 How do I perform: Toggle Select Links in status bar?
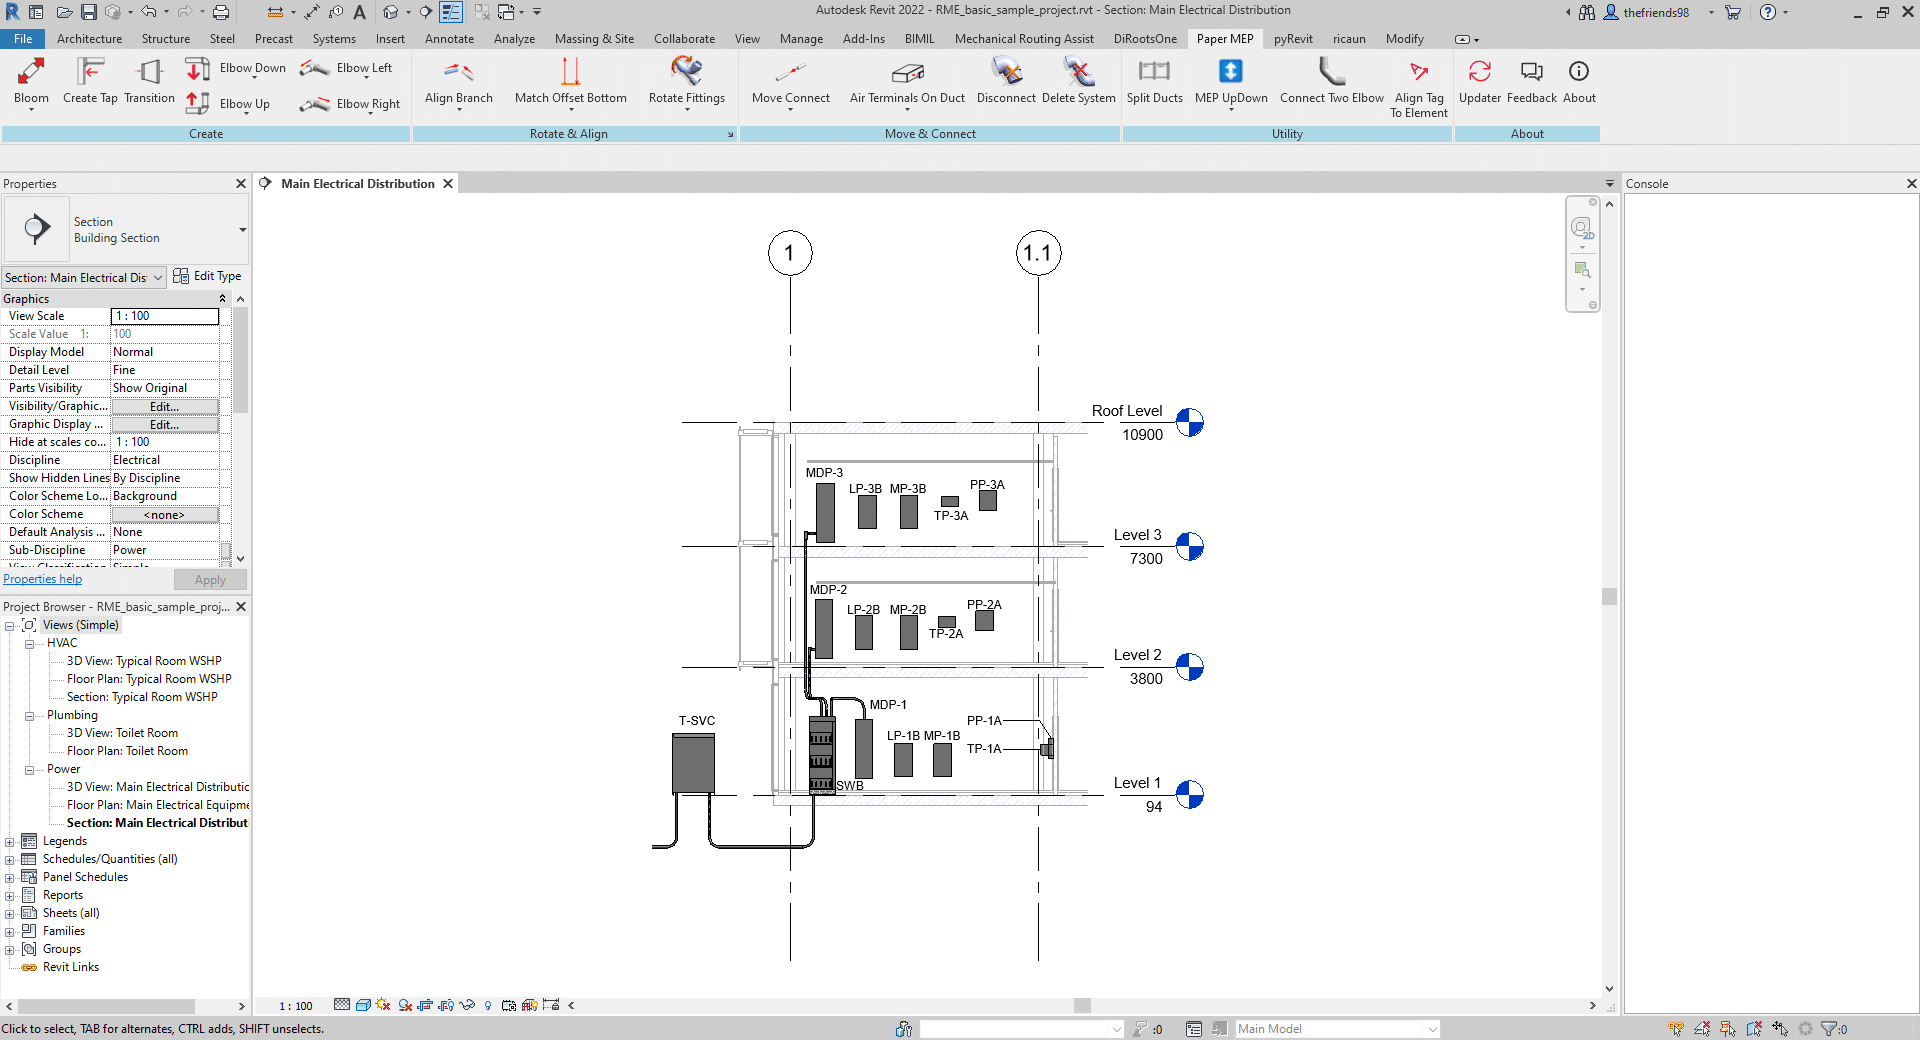[1676, 1029]
